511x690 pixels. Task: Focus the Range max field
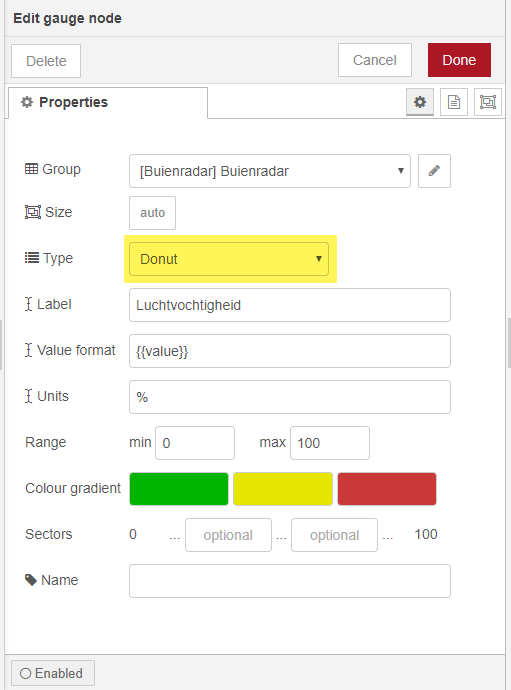(330, 443)
